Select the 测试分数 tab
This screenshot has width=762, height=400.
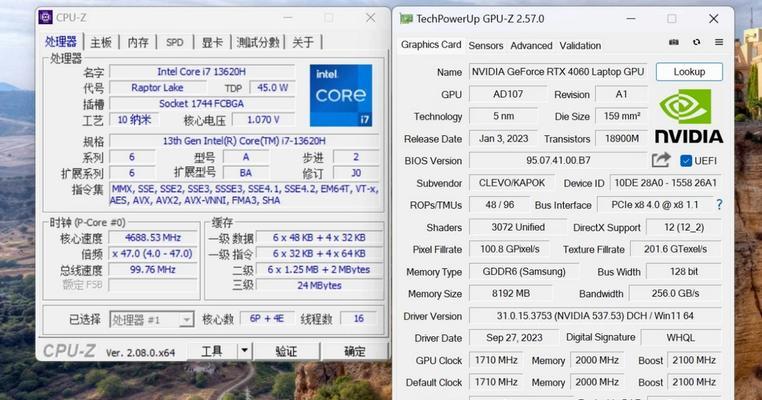click(x=258, y=42)
